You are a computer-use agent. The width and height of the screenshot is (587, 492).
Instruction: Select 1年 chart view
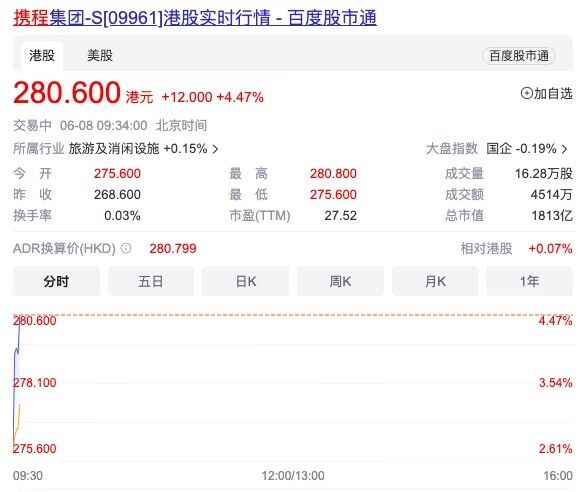tap(529, 281)
